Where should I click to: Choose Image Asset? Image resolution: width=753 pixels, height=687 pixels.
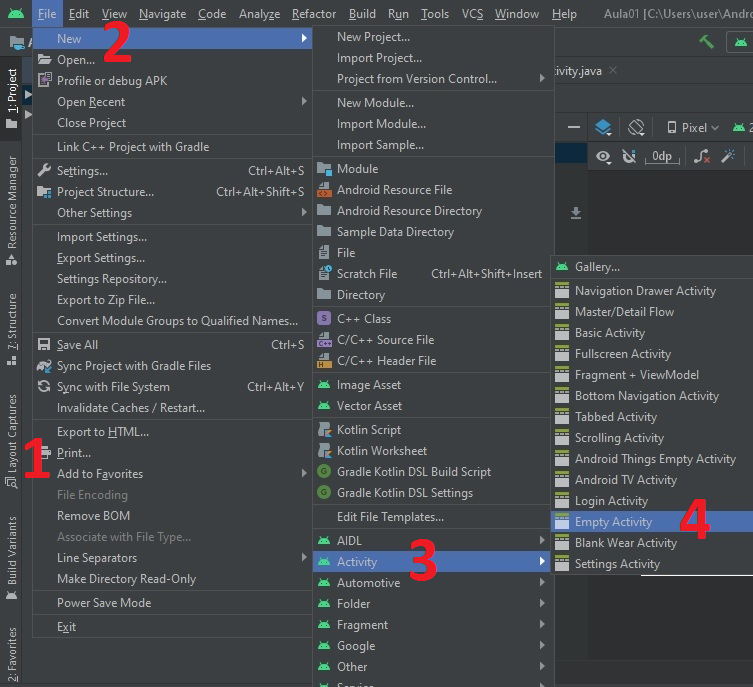click(x=432, y=385)
